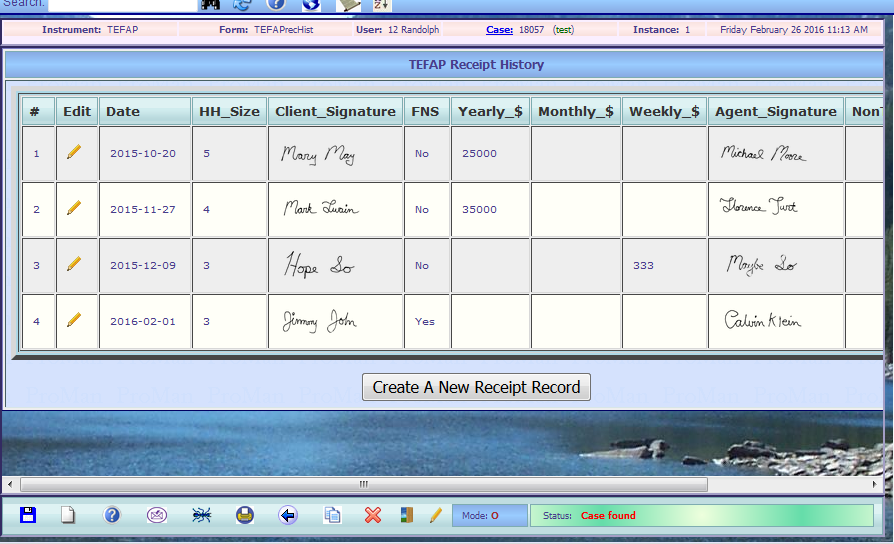894x544 pixels.
Task: Open the Case link in the header
Action: point(499,30)
